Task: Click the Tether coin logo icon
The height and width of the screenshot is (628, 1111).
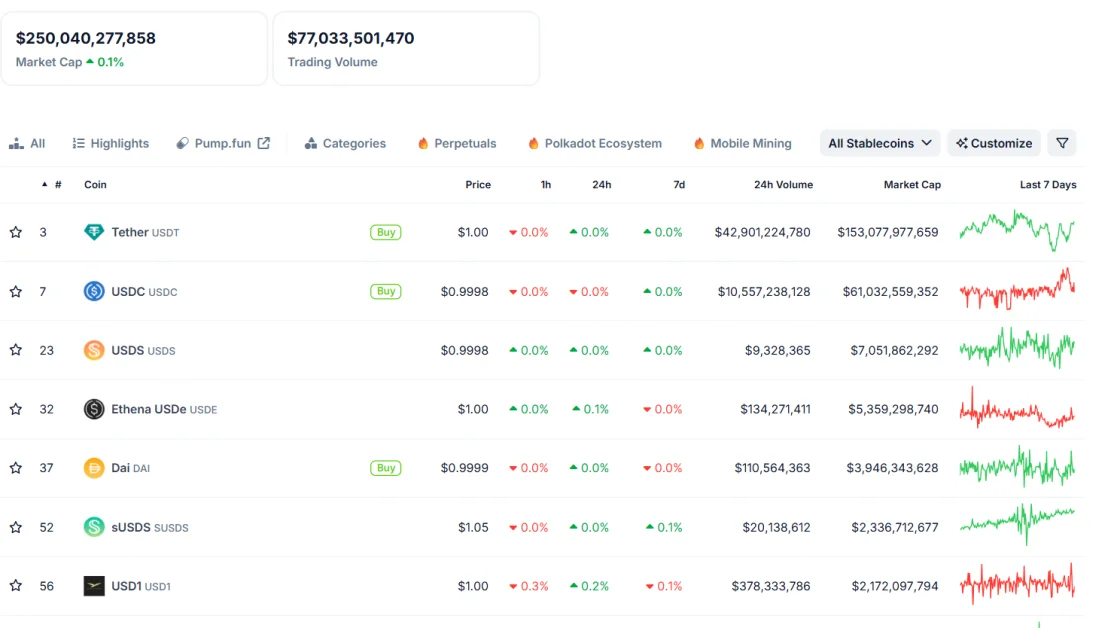Action: coord(94,232)
